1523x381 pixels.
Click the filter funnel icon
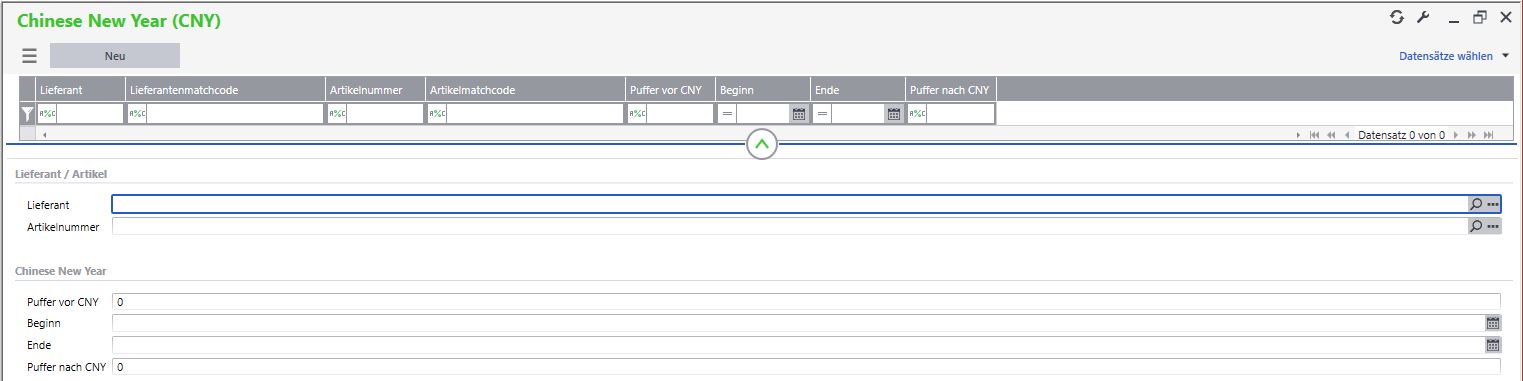tap(28, 114)
